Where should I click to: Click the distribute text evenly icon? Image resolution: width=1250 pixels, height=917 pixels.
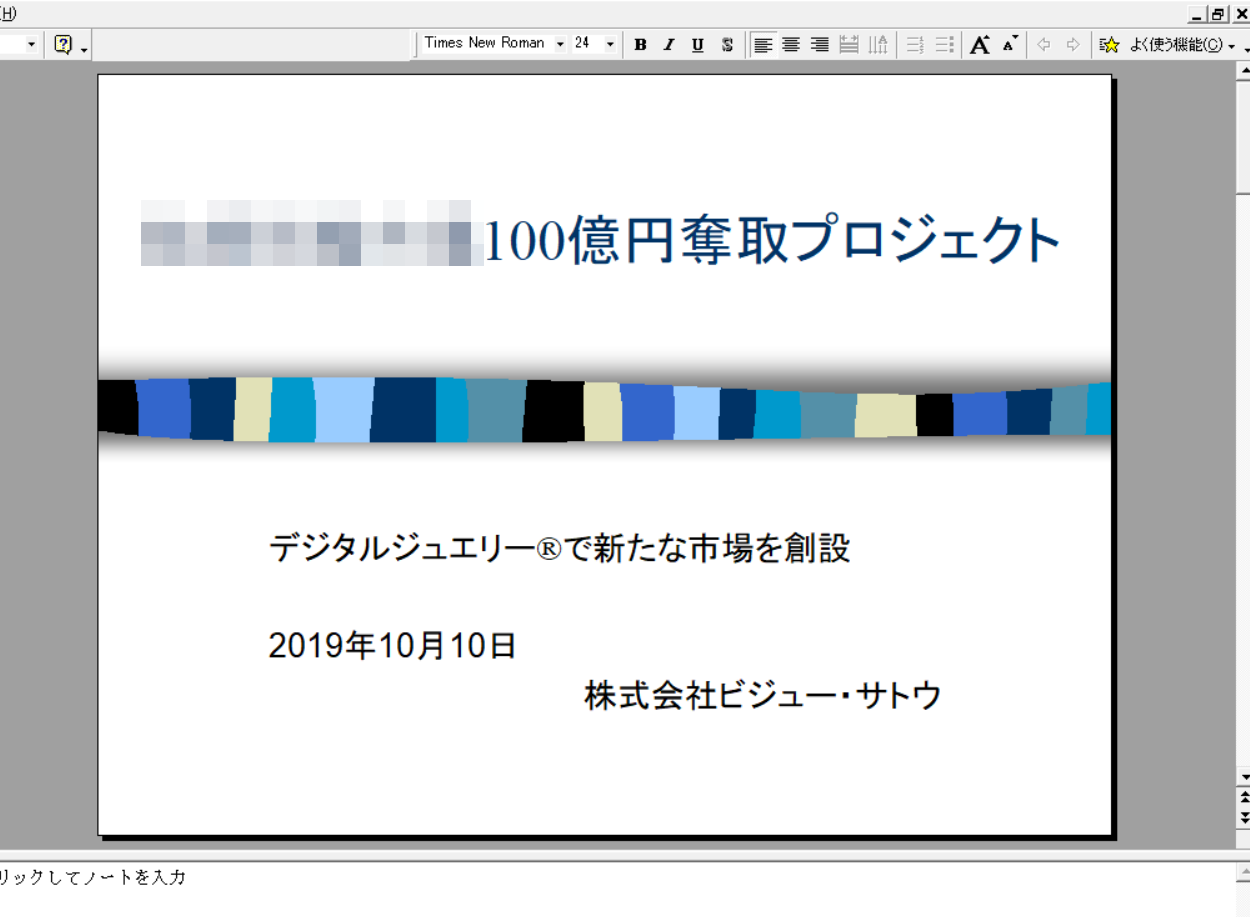pos(849,45)
